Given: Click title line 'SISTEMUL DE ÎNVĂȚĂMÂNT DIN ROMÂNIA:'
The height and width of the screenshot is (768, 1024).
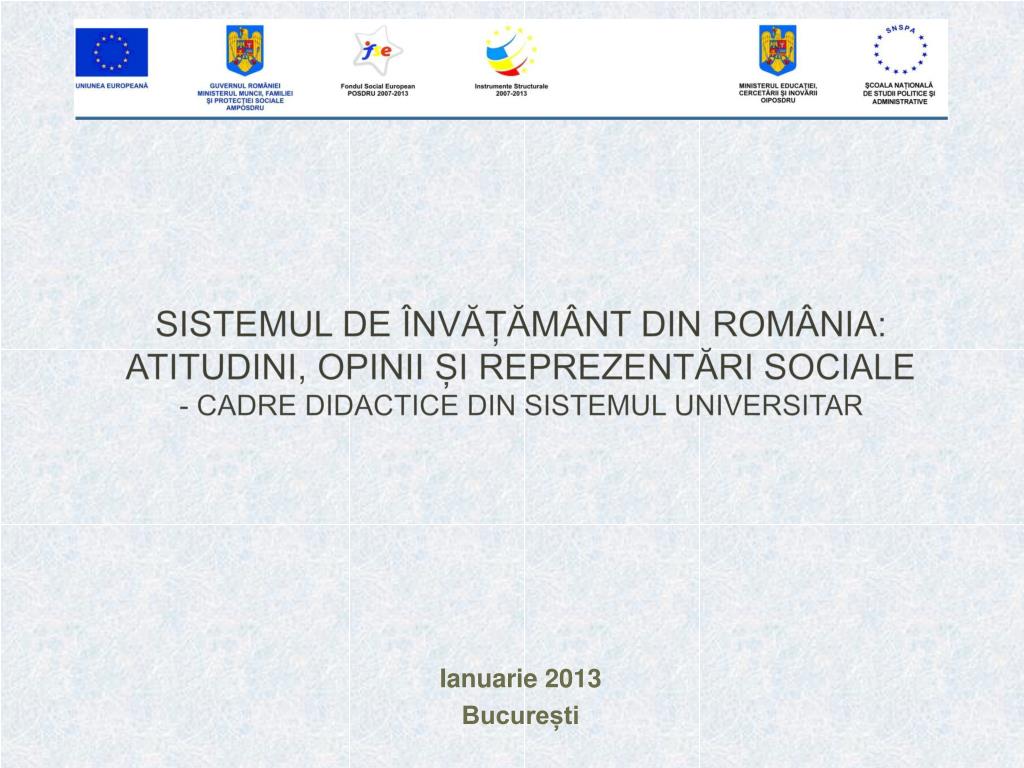Looking at the screenshot, I should [x=520, y=324].
